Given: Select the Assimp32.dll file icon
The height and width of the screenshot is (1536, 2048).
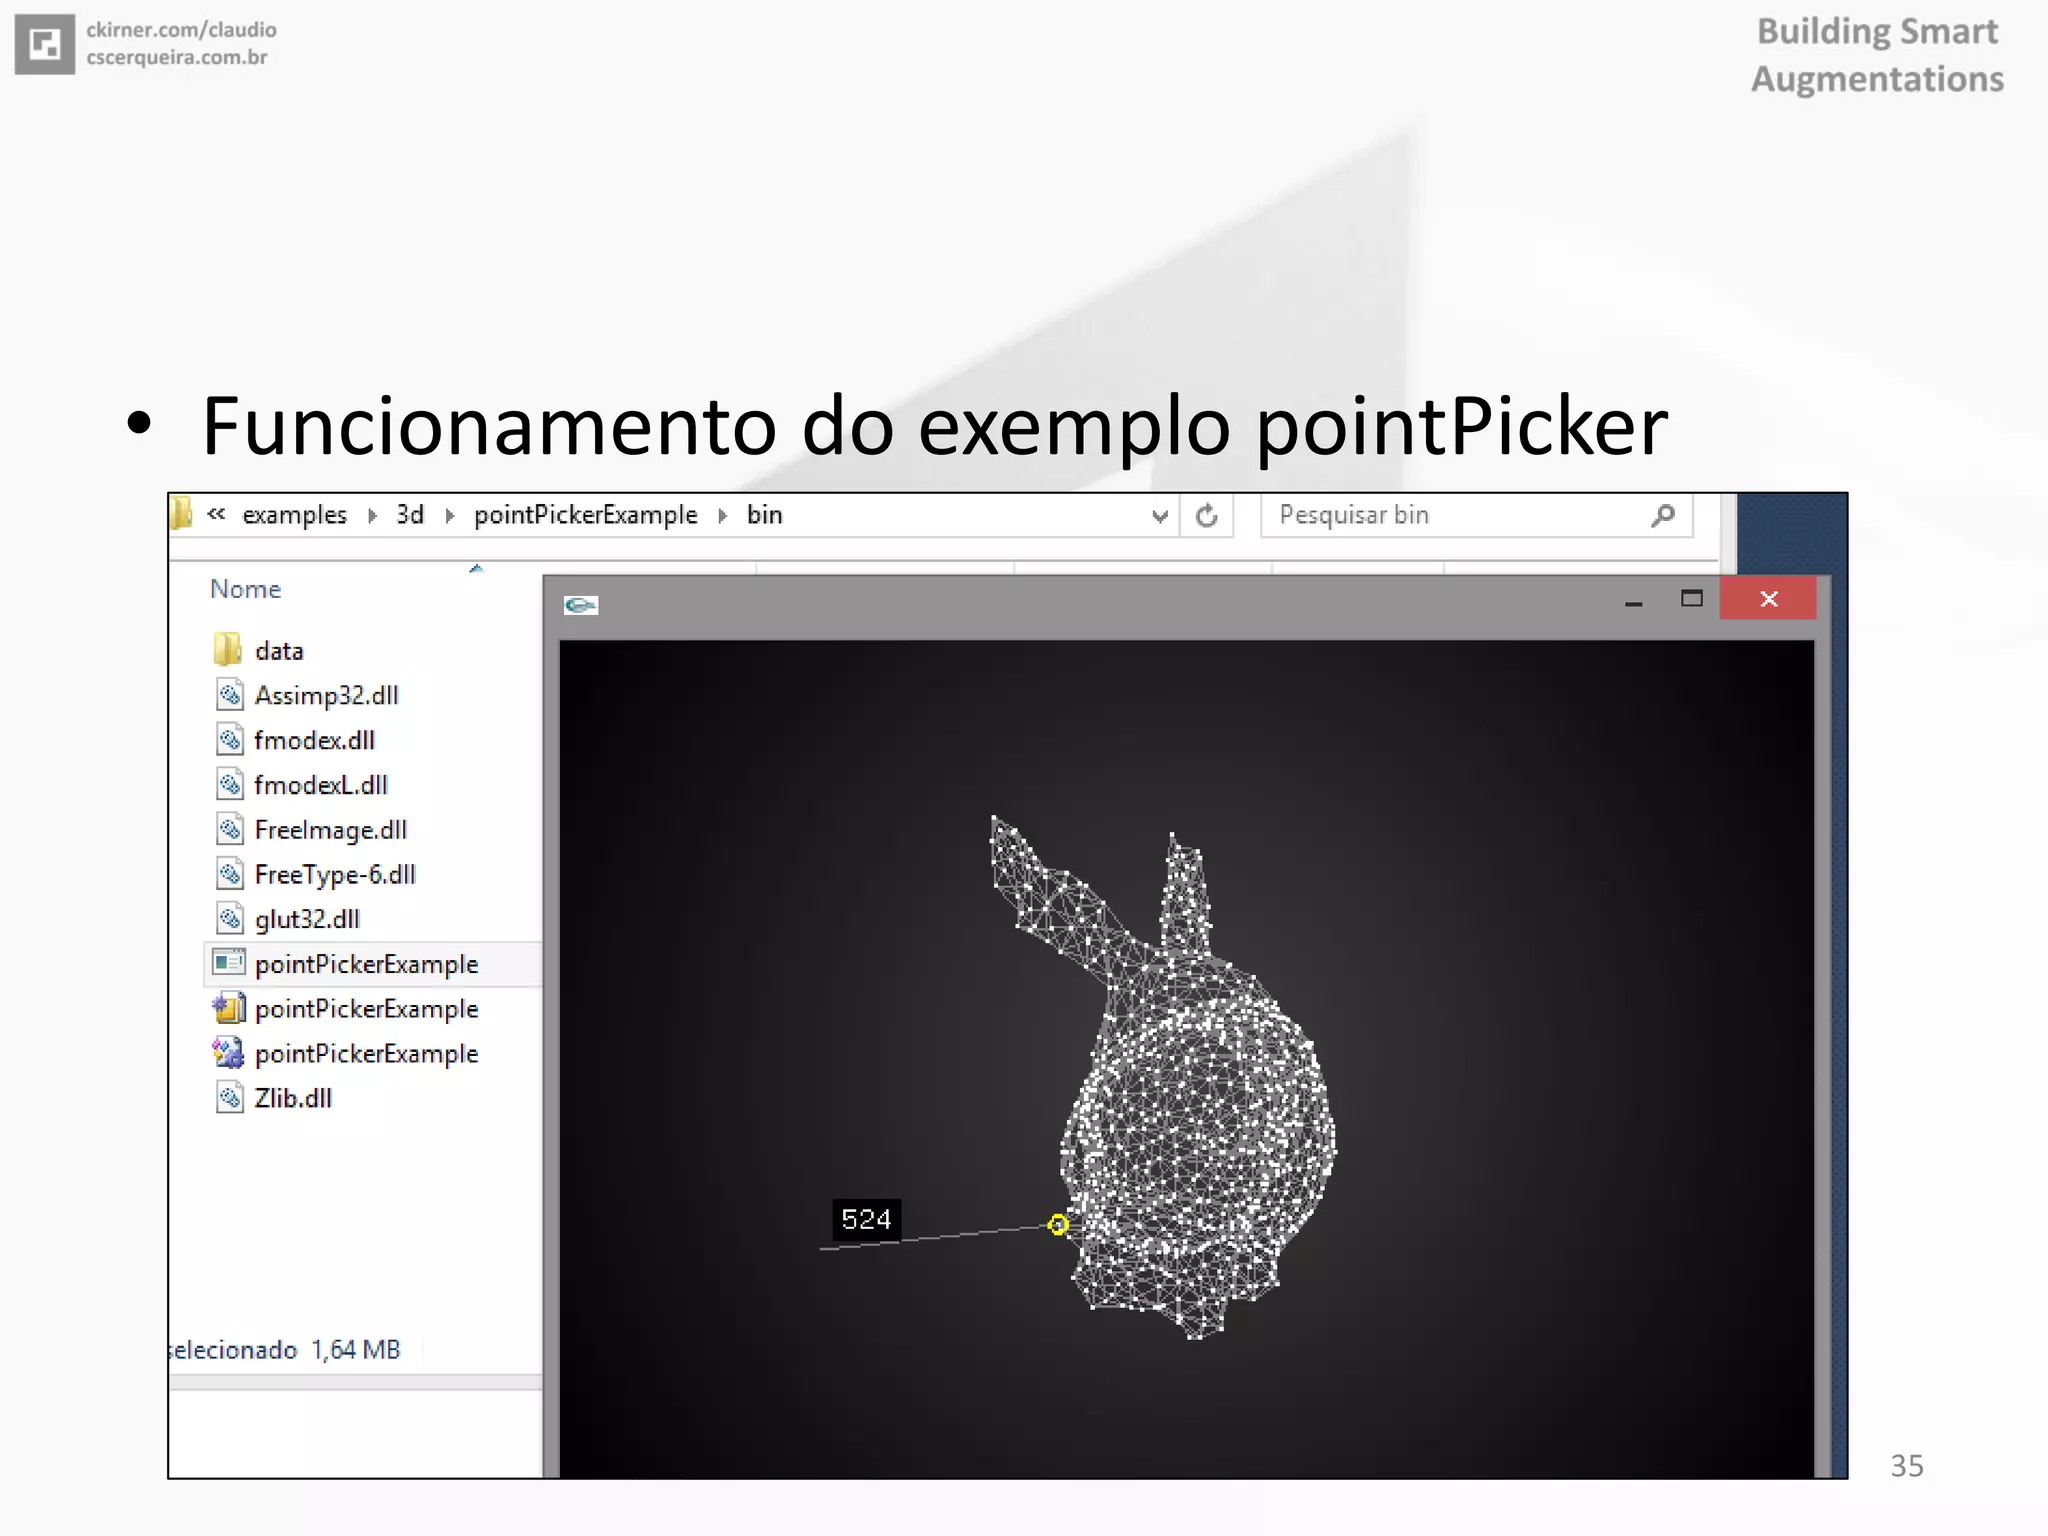Looking at the screenshot, I should click(230, 694).
